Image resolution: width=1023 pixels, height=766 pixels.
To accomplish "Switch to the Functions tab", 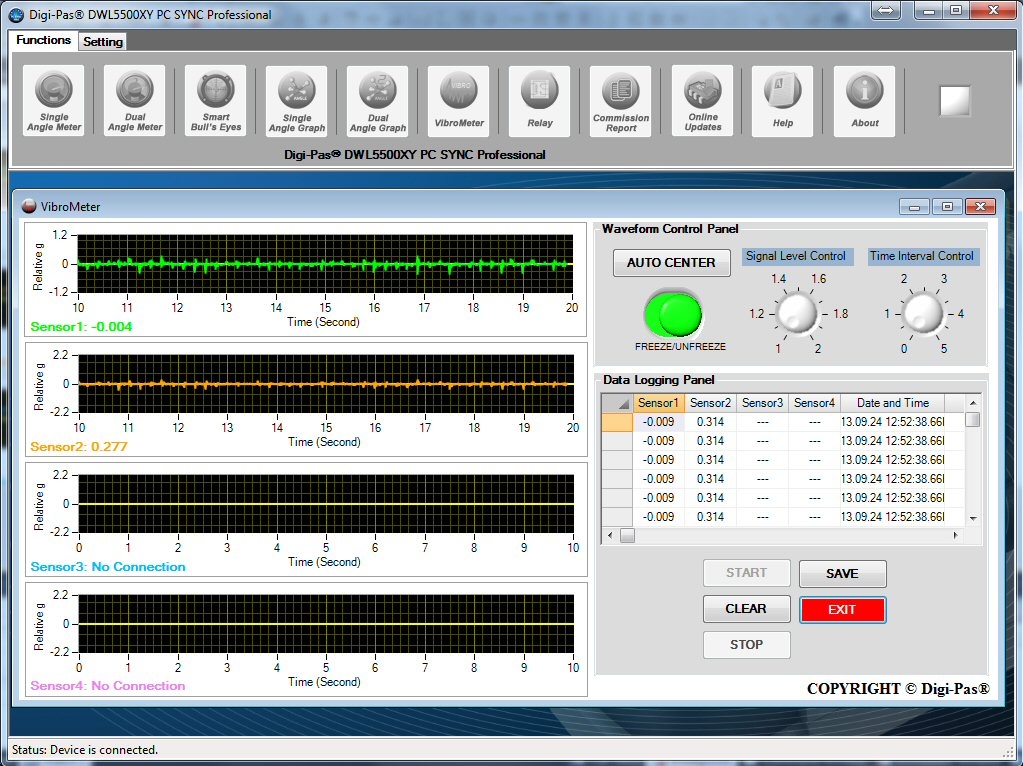I will [43, 40].
